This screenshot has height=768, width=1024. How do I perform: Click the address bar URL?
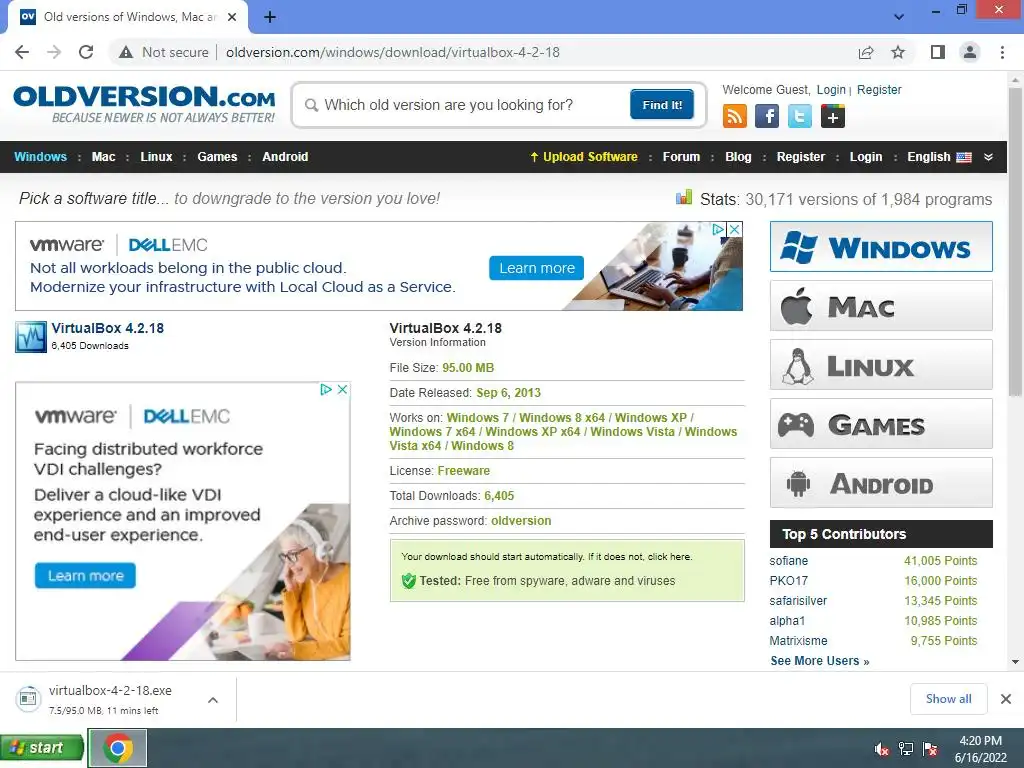pyautogui.click(x=392, y=52)
